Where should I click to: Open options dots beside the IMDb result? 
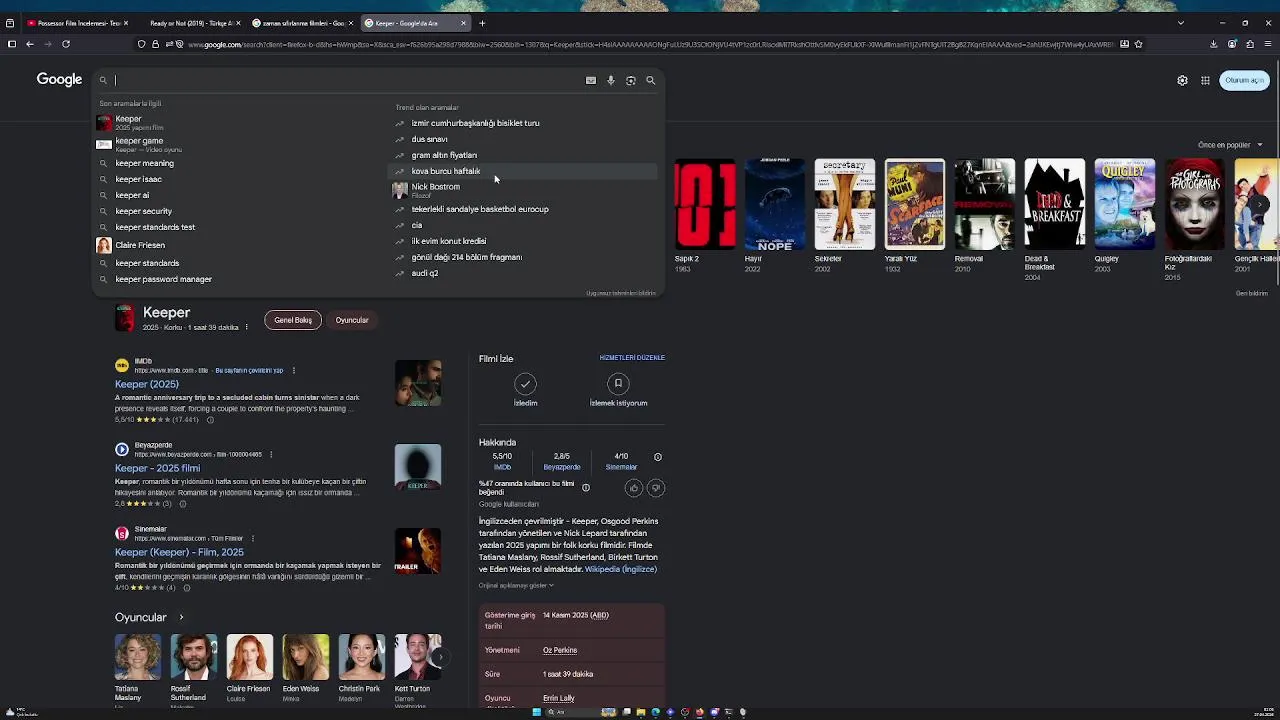[x=293, y=370]
